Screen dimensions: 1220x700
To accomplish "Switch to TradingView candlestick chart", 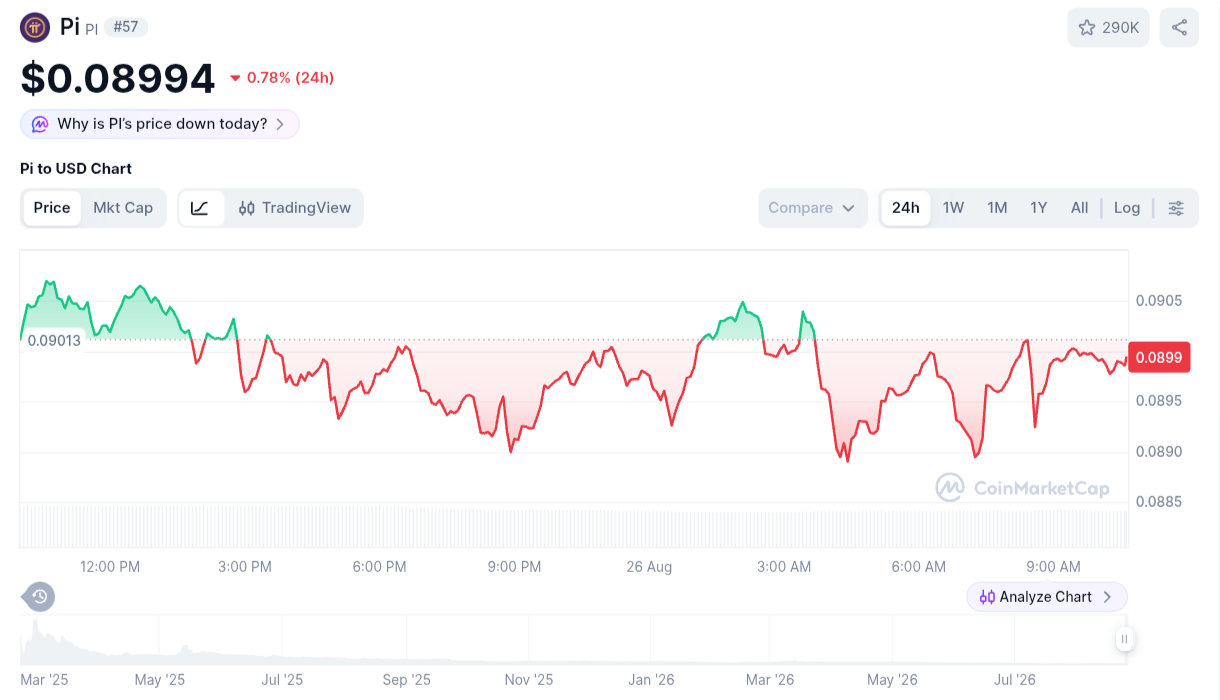I will coord(295,208).
